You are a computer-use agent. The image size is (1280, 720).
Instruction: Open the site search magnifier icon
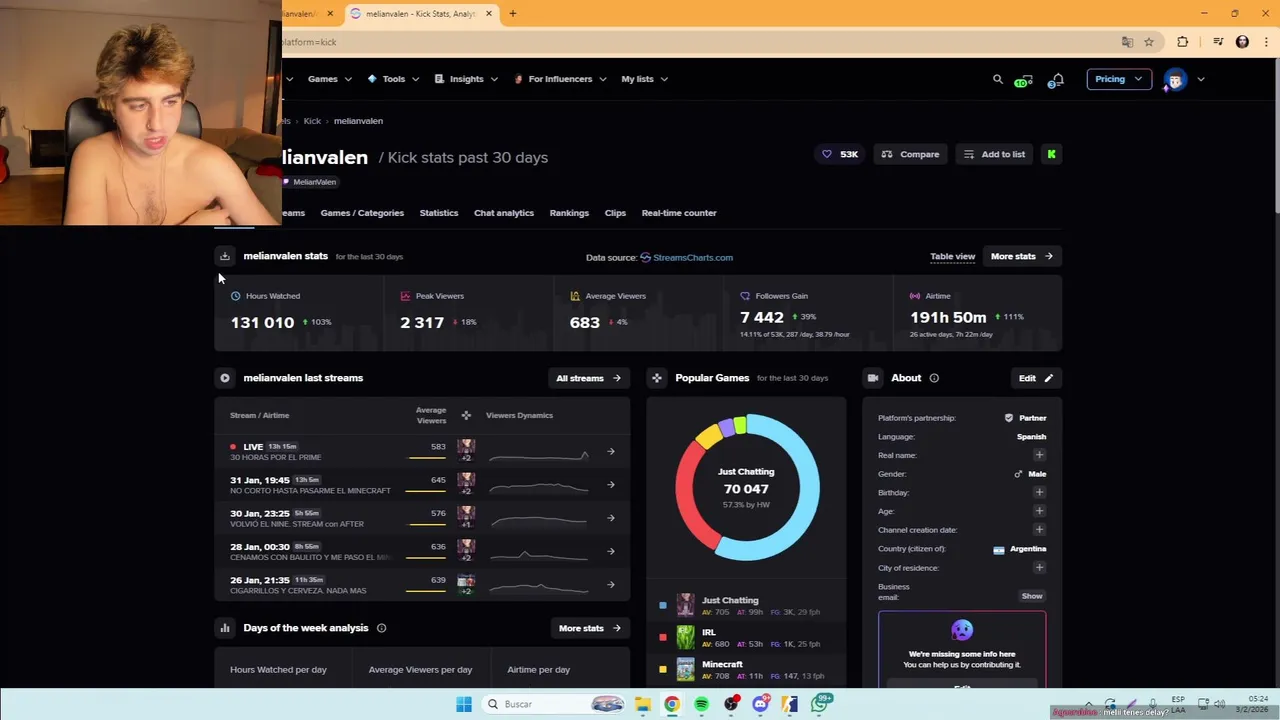pyautogui.click(x=997, y=79)
